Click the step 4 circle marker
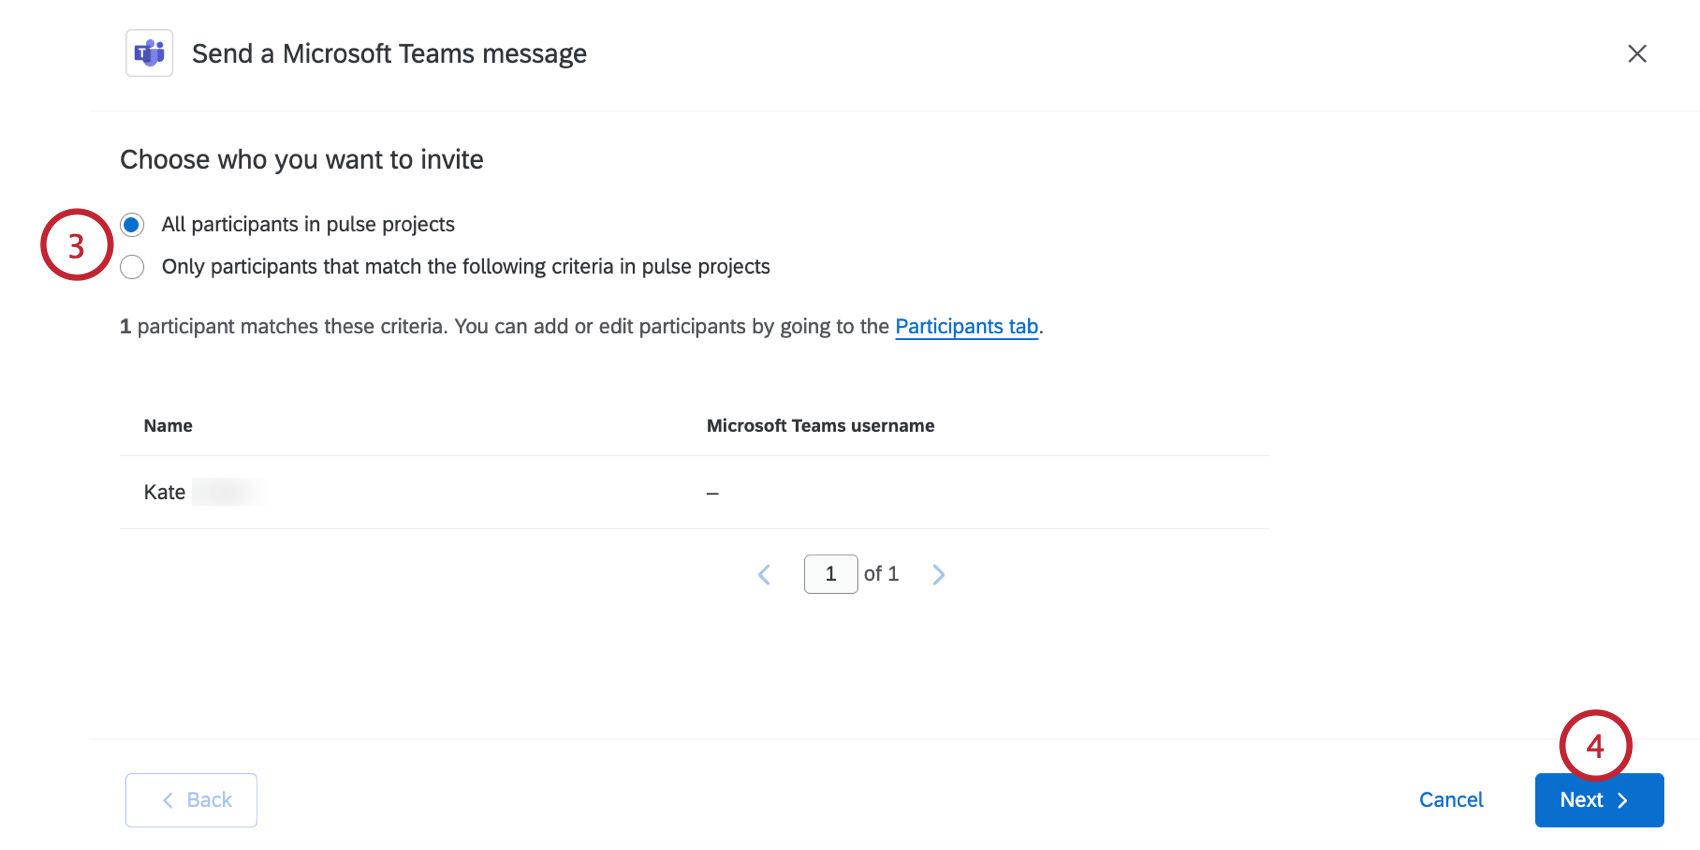 tap(1595, 746)
